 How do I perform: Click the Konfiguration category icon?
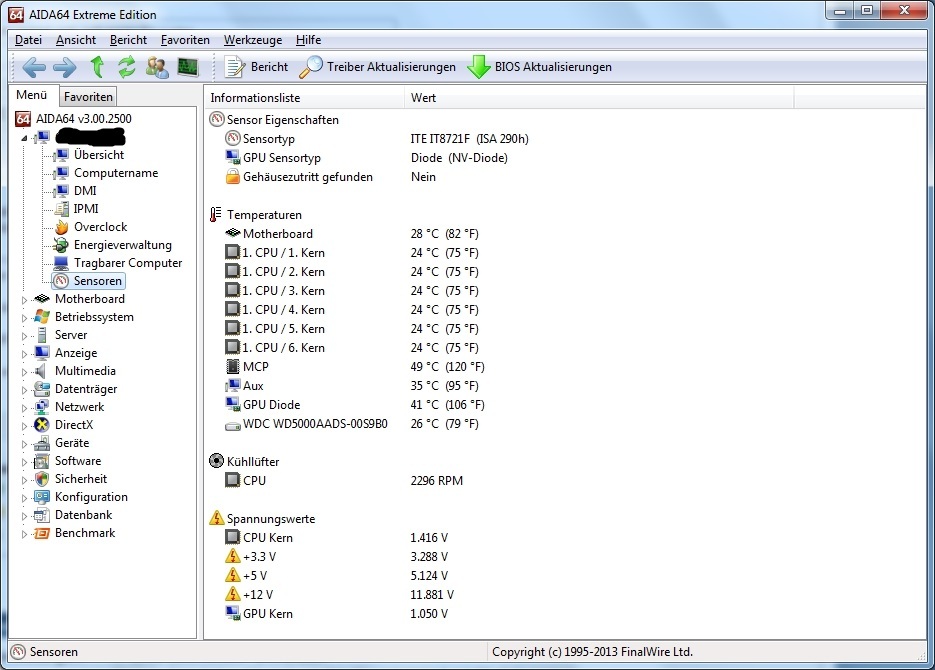click(42, 497)
